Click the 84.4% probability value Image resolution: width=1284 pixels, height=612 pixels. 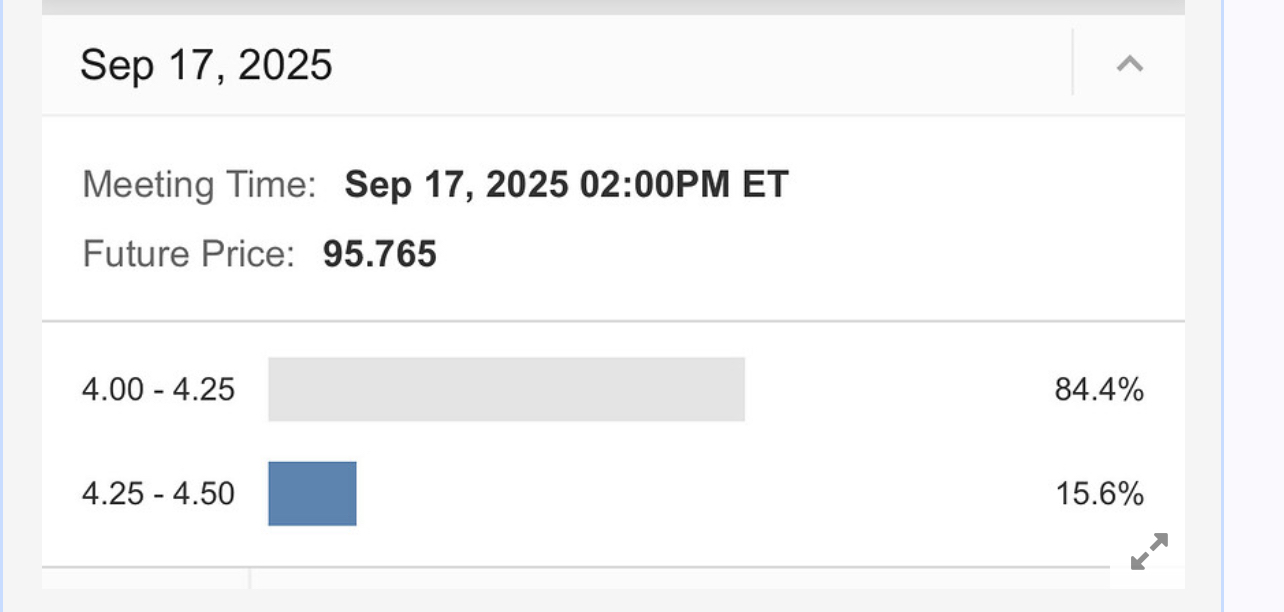1098,389
